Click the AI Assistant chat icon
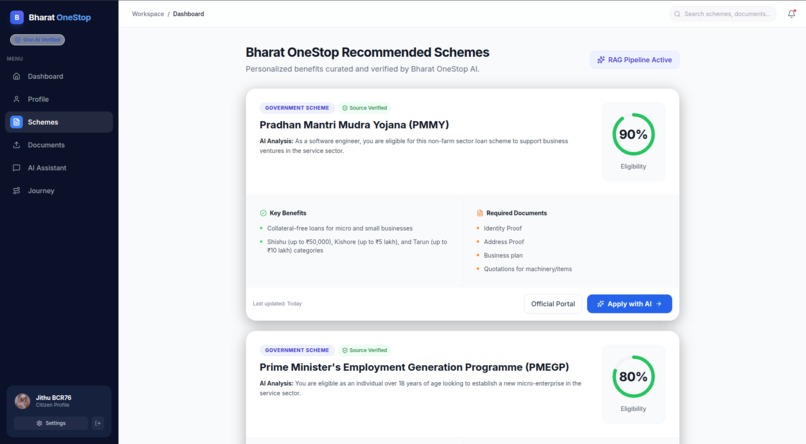The image size is (806, 444). [x=16, y=168]
